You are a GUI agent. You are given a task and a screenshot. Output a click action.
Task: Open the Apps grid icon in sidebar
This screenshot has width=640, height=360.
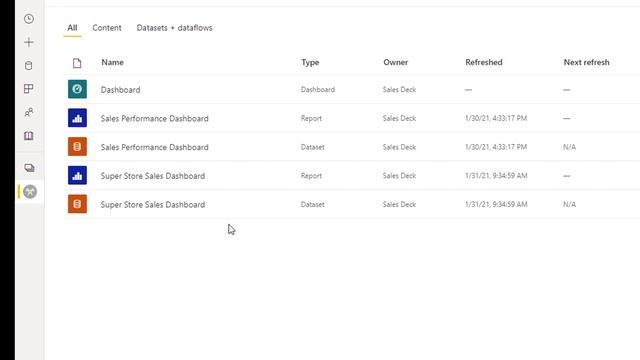(29, 89)
